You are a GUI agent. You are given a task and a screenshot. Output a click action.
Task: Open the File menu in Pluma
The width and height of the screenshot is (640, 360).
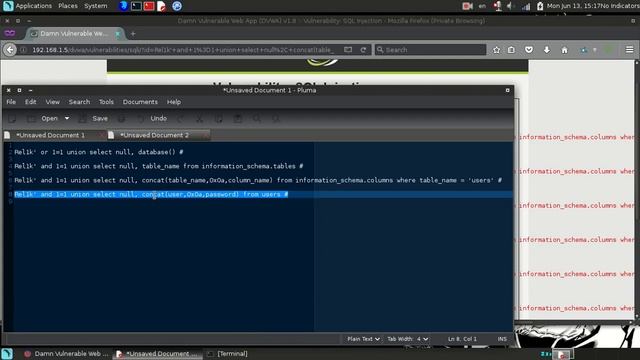[x=11, y=102]
